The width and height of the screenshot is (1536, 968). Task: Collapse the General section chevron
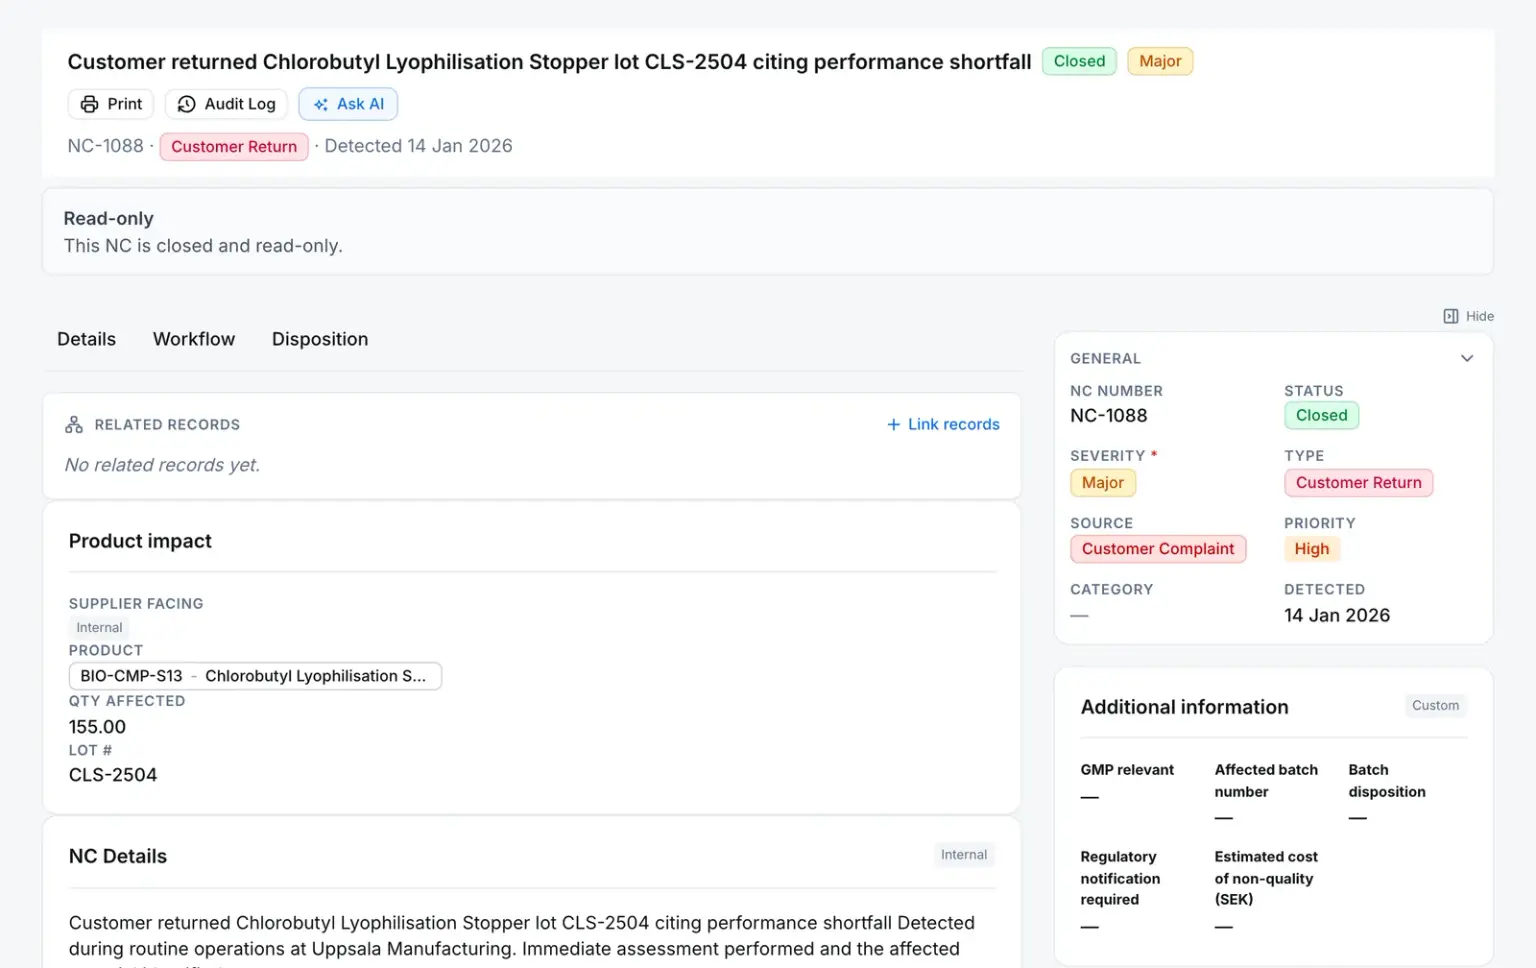(x=1467, y=358)
